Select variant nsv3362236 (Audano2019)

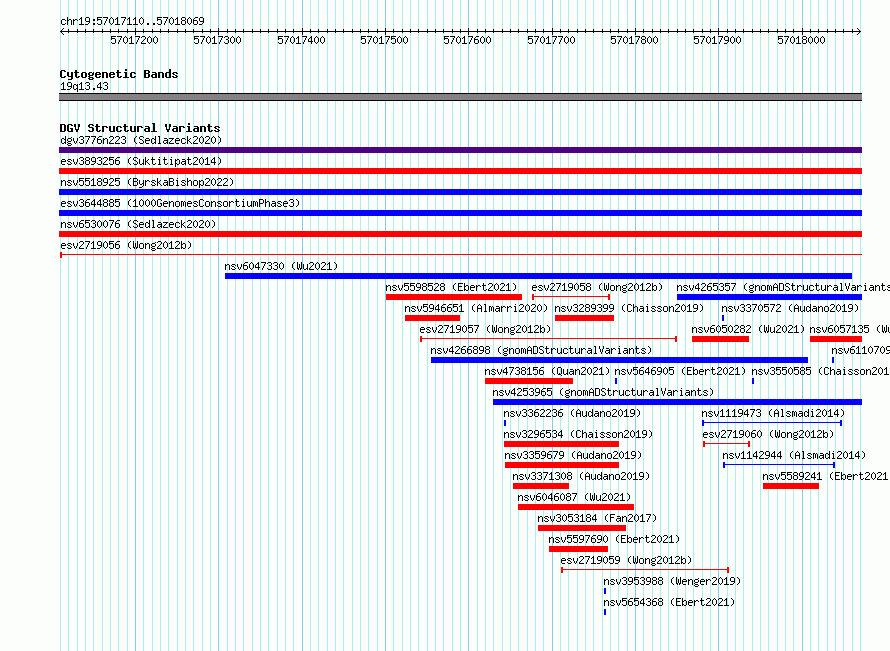click(x=572, y=413)
